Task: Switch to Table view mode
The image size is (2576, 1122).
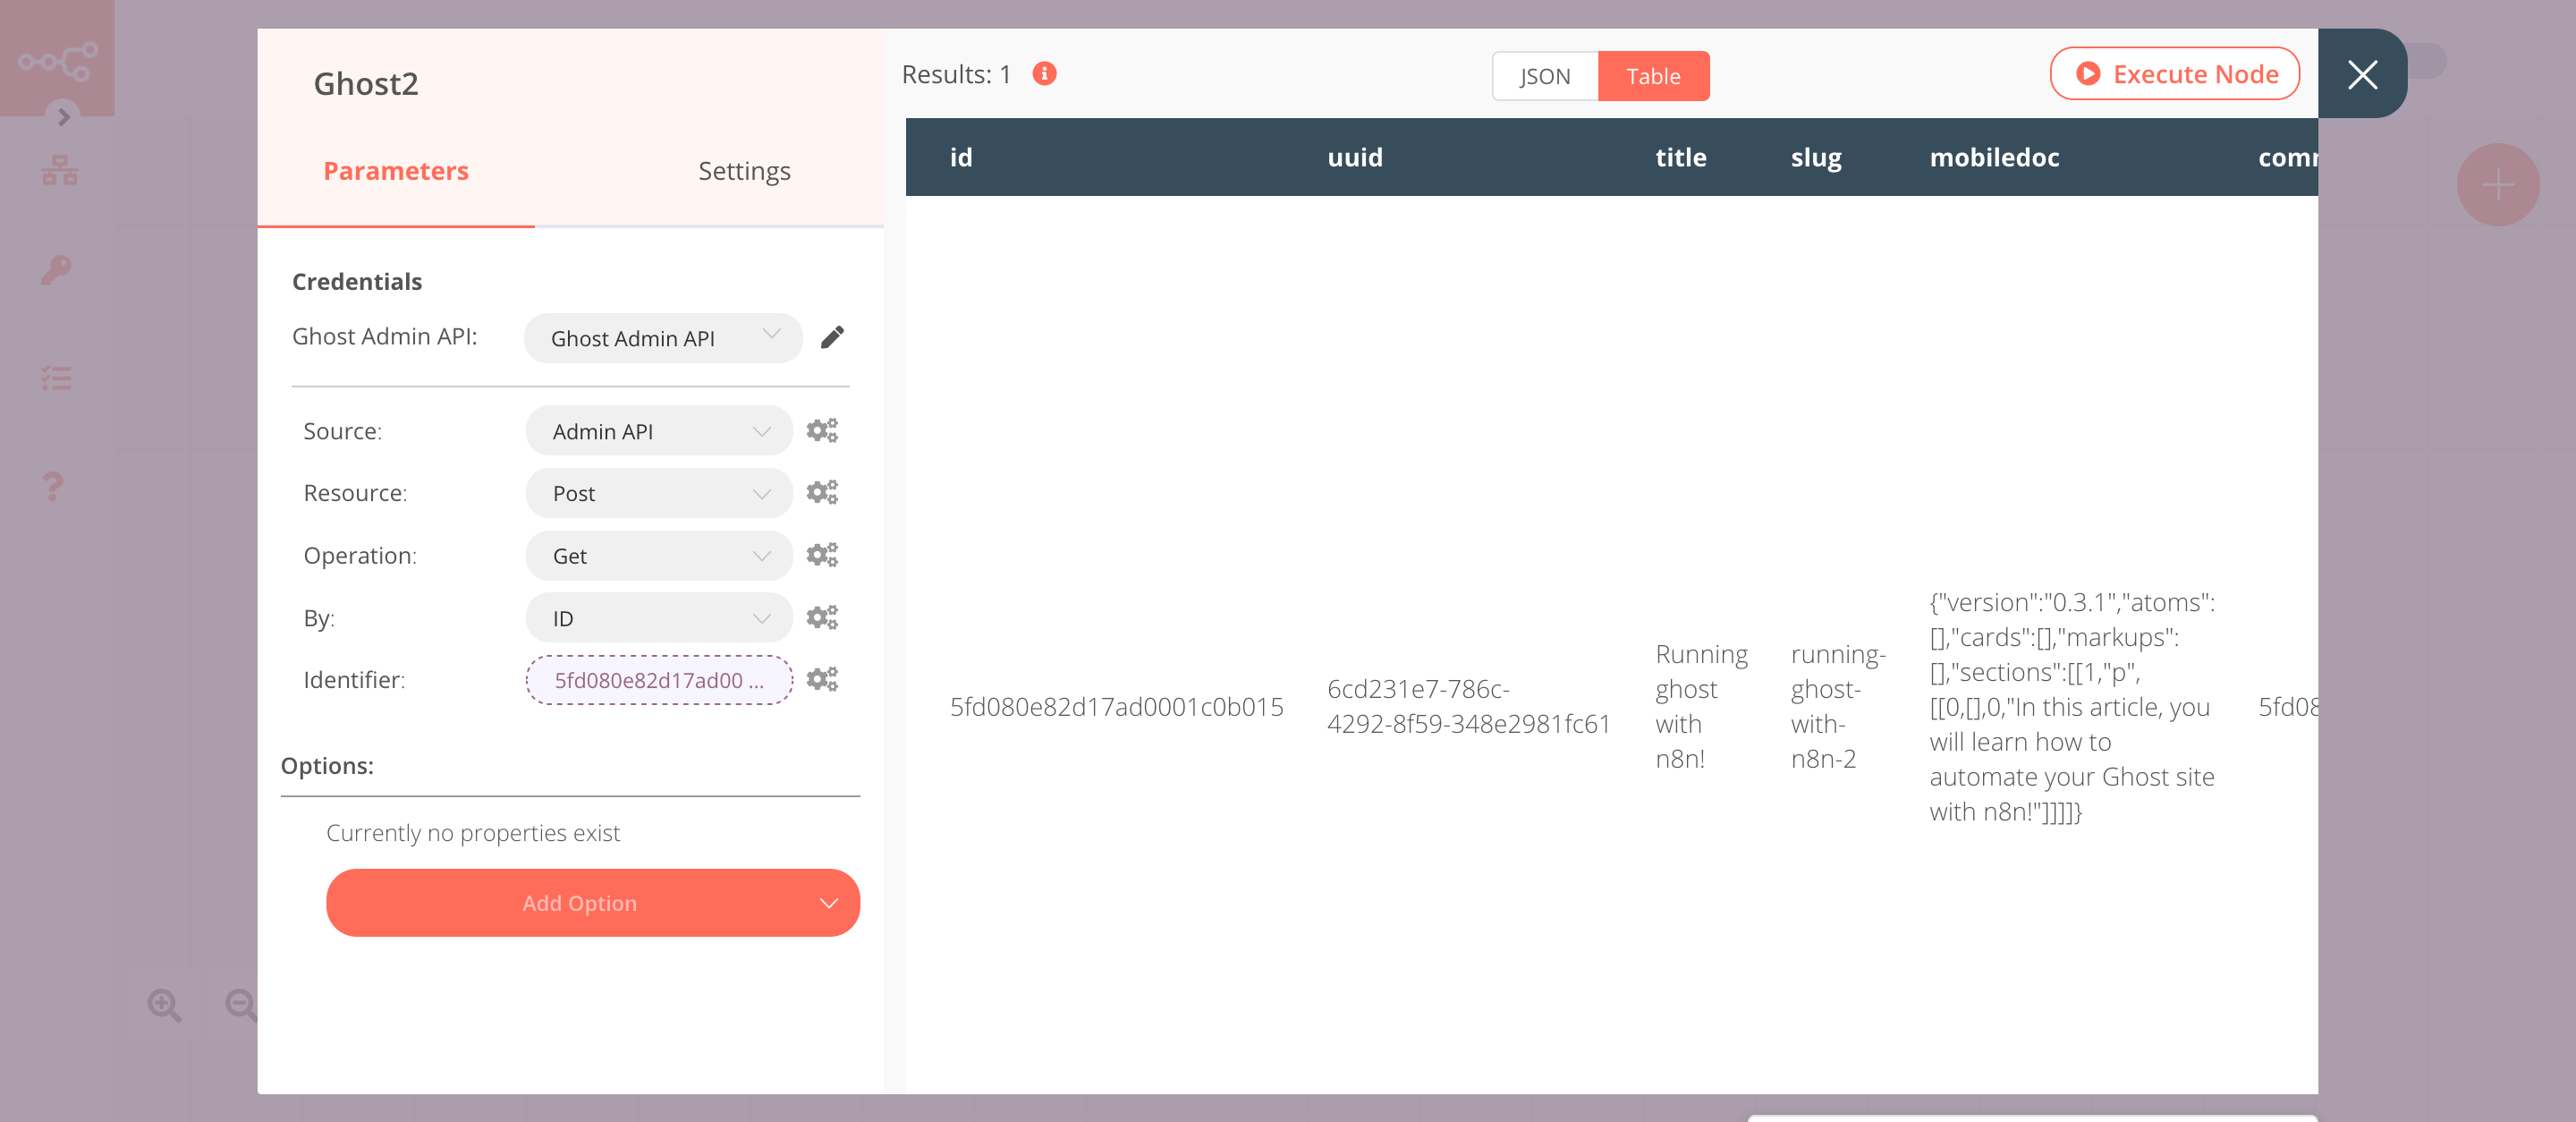Action: pos(1653,75)
